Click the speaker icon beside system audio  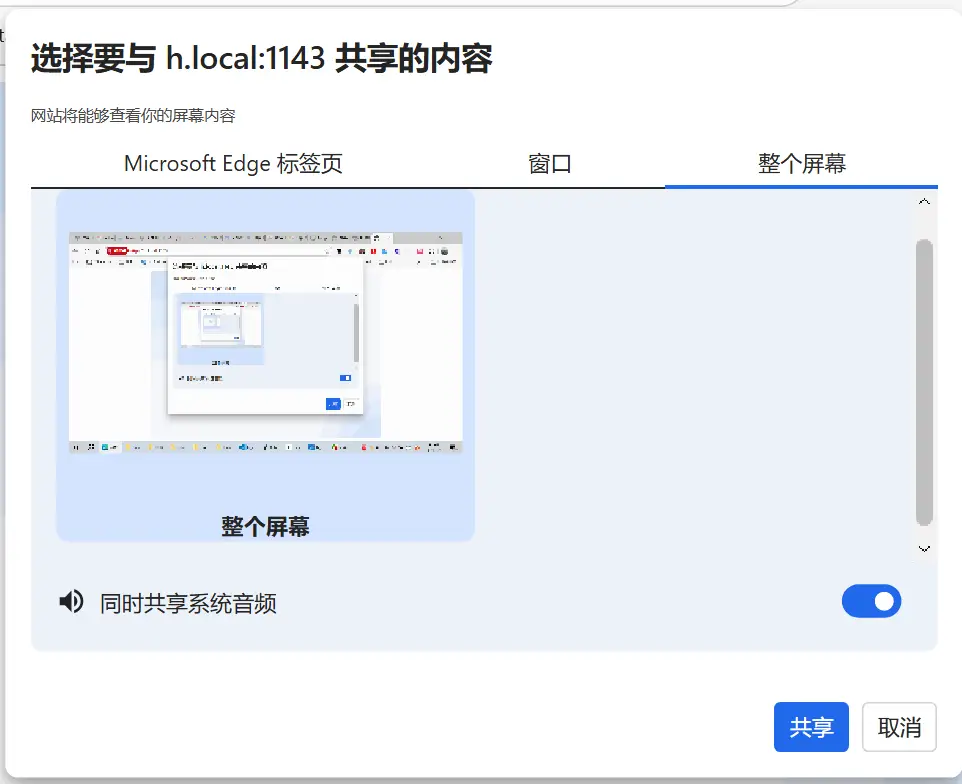[71, 602]
